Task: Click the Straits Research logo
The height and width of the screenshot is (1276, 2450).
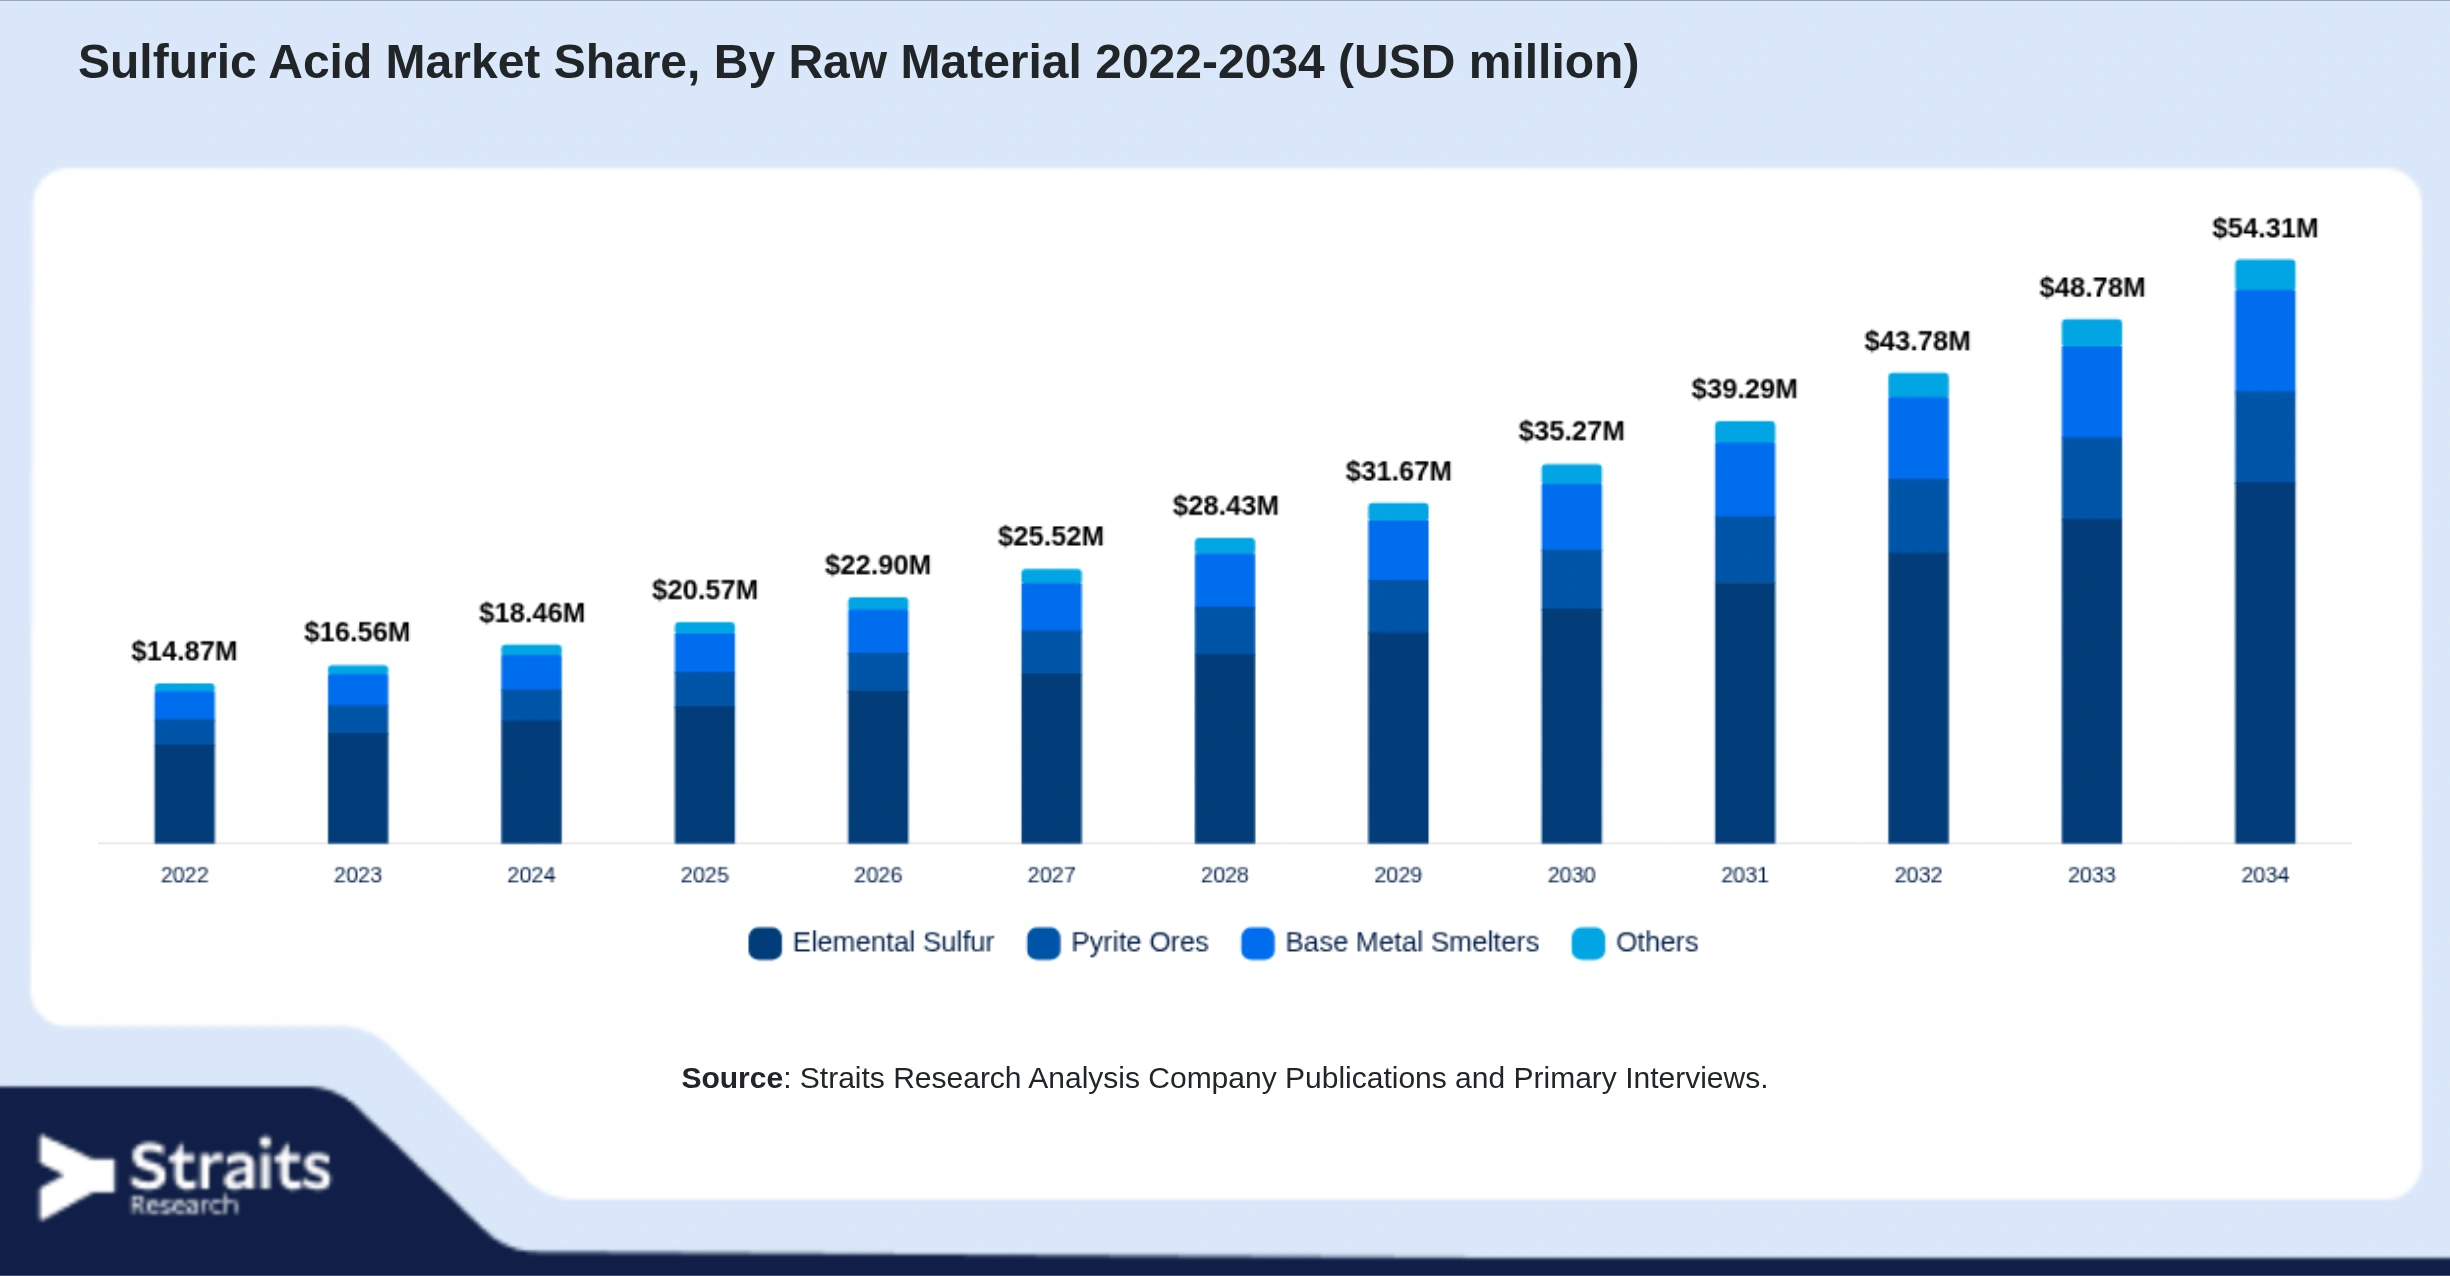Action: coord(184,1177)
